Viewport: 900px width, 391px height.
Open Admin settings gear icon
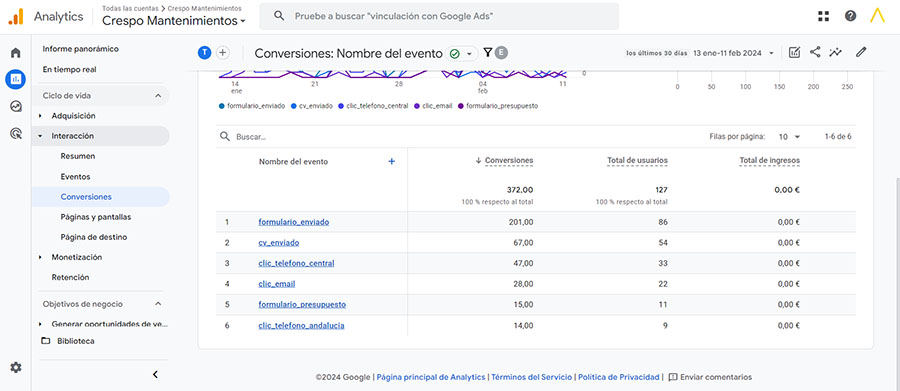[x=15, y=367]
